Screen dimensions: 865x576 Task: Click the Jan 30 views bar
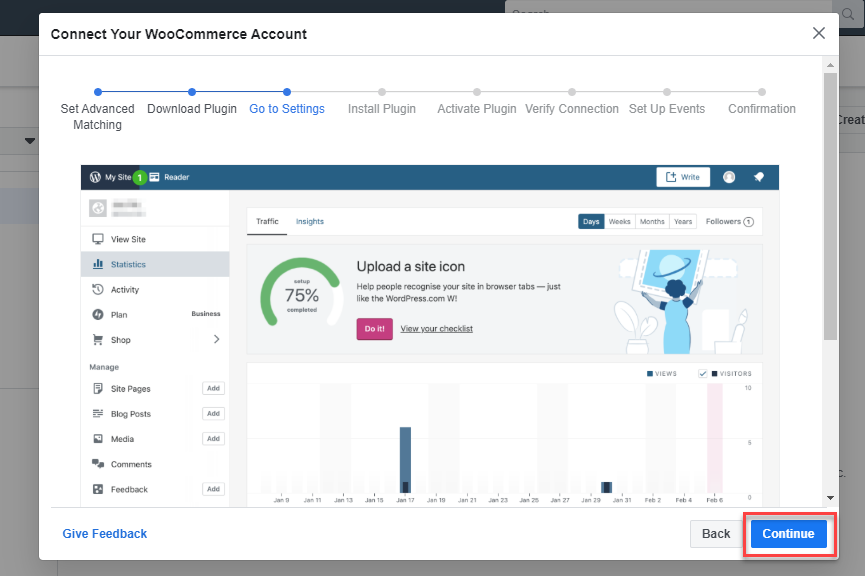point(606,487)
